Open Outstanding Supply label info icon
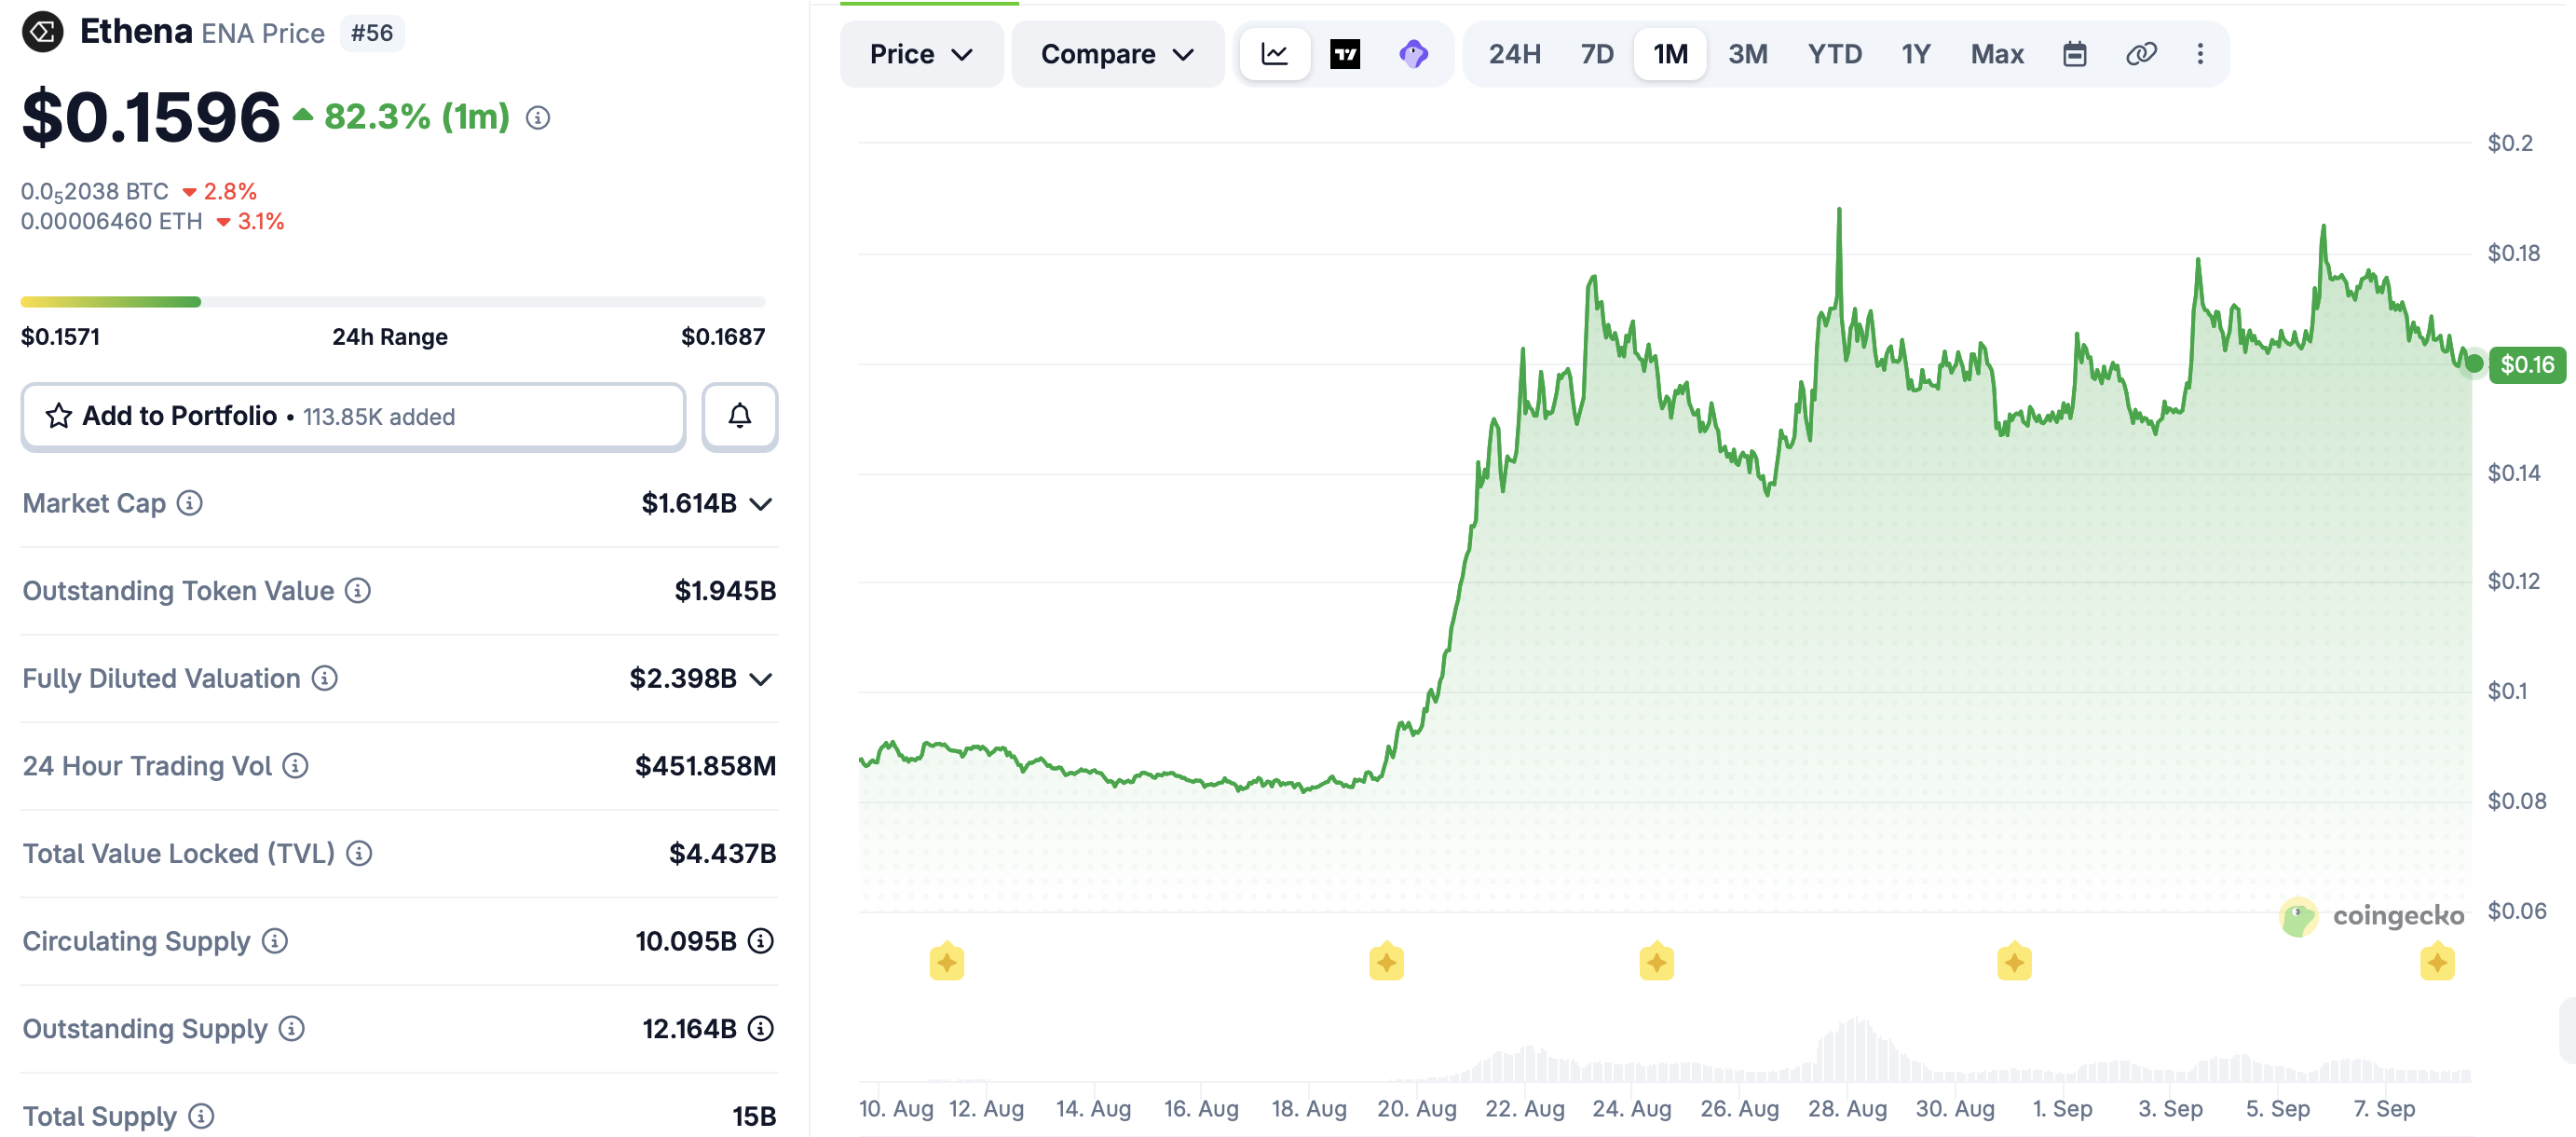2576x1137 pixels. (x=292, y=1028)
